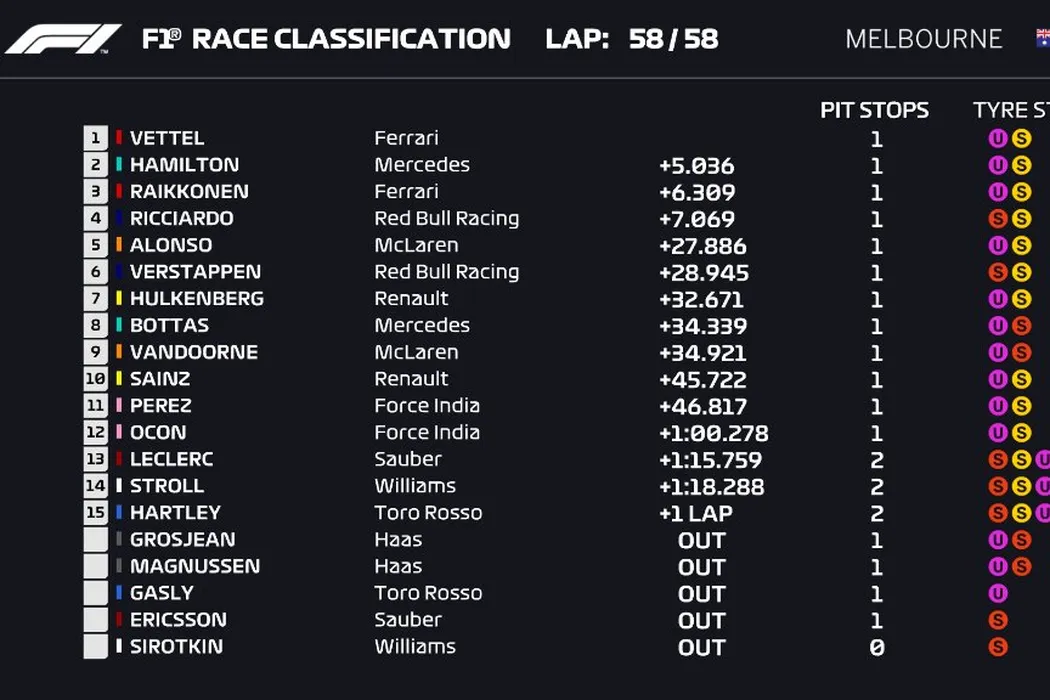1050x700 pixels.
Task: Select the TYRE column header
Action: (x=1010, y=110)
